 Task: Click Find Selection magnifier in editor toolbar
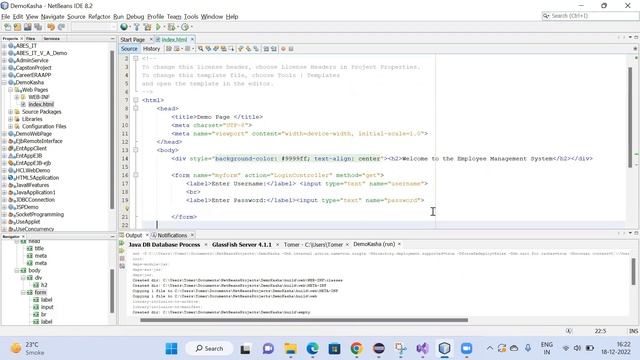coord(200,49)
